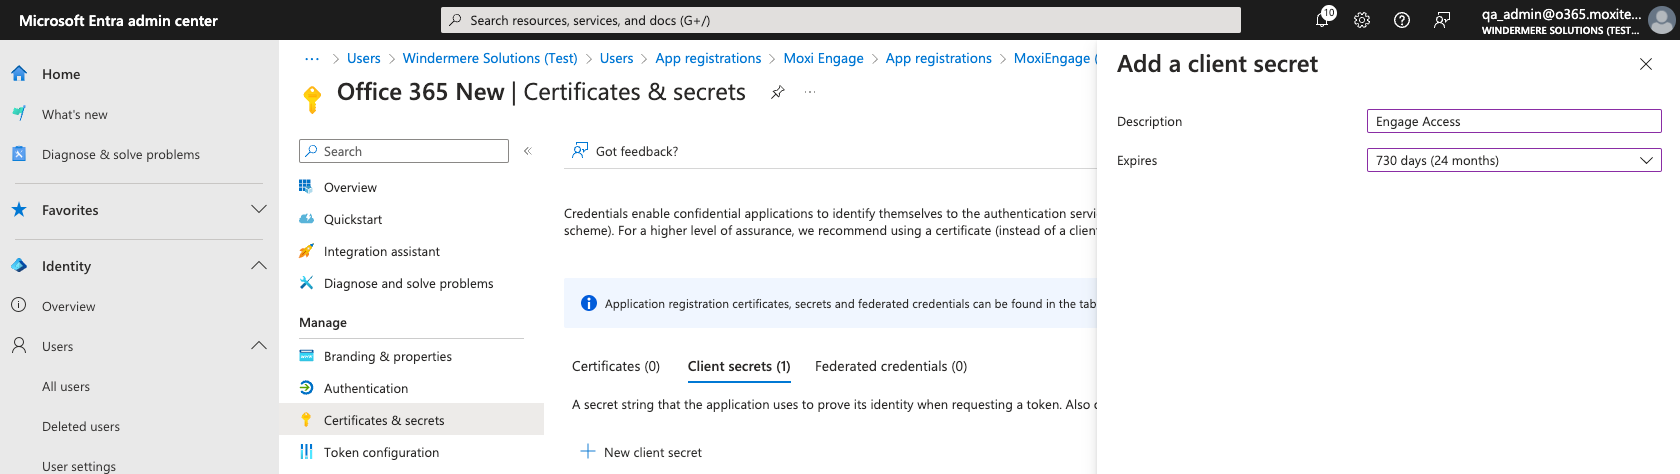Screen dimensions: 1680x474
Task: Click Diagnose & solve problems icon
Action: (x=19, y=154)
